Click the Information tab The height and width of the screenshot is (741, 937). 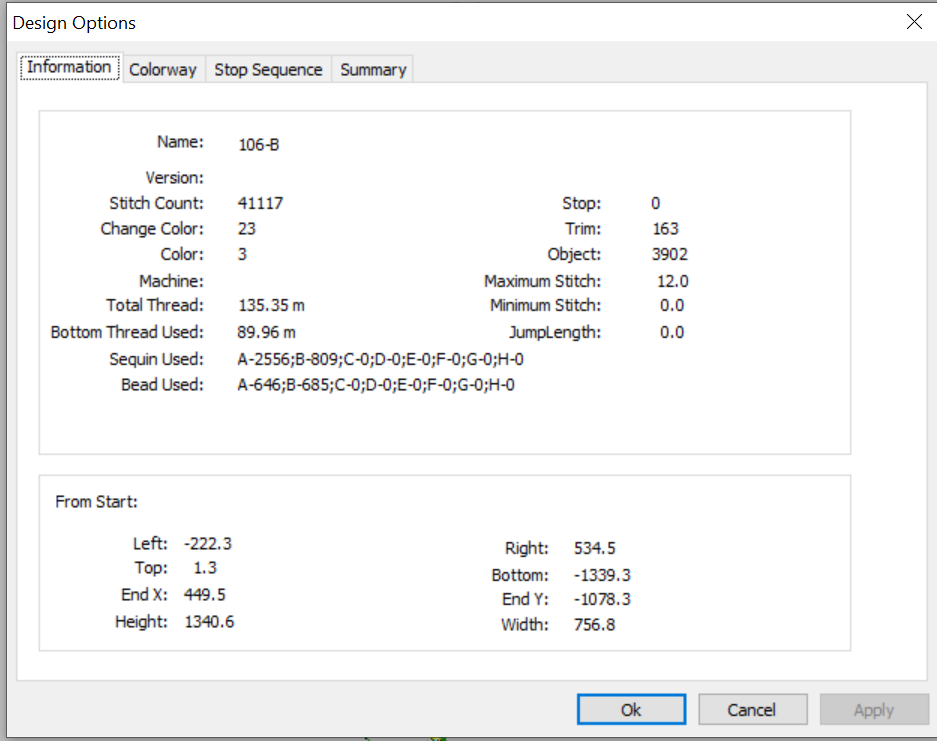coord(69,67)
